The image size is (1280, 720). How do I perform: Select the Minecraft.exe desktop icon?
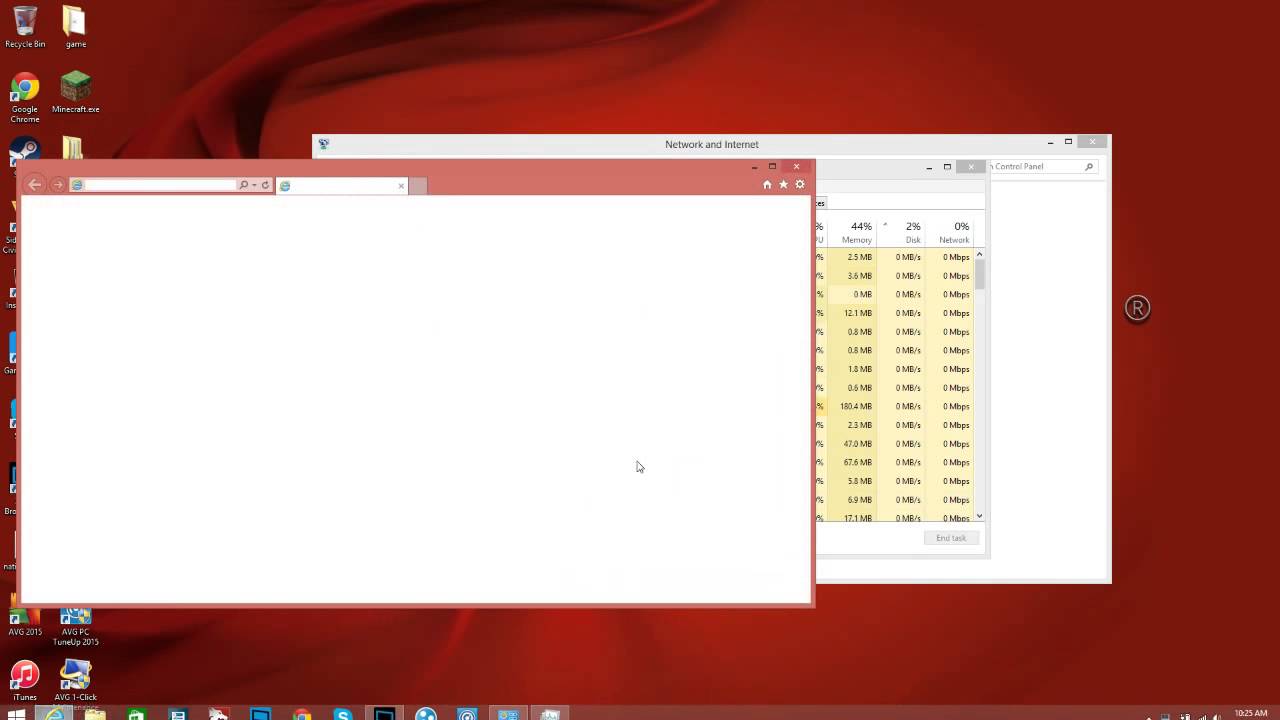tap(76, 93)
